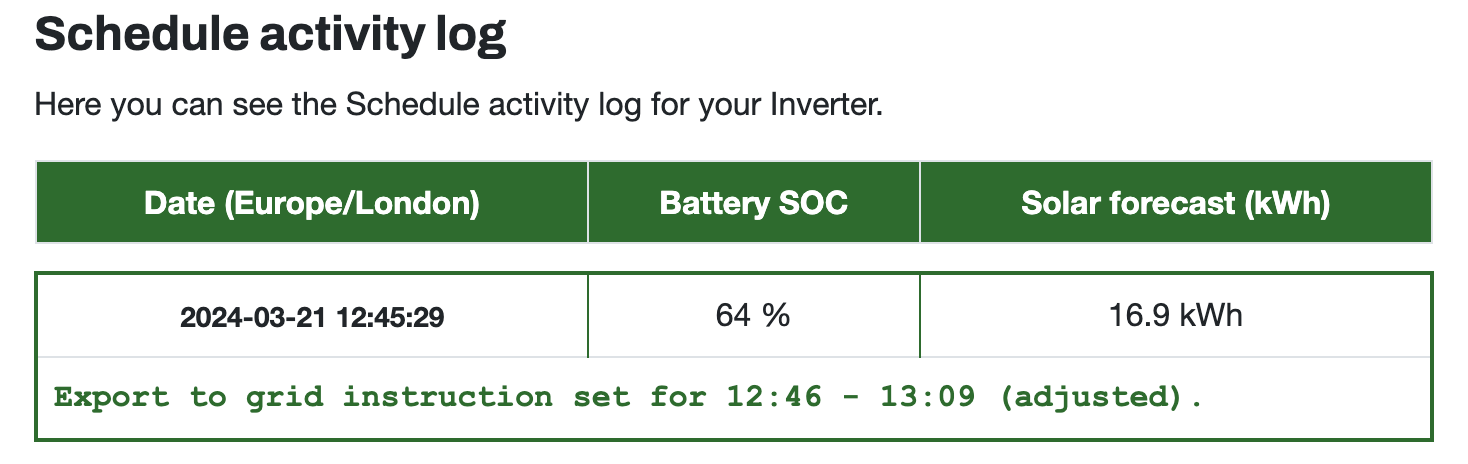Select the "Battery SOC" column header
Screen dimensions: 1468x464
[754, 203]
